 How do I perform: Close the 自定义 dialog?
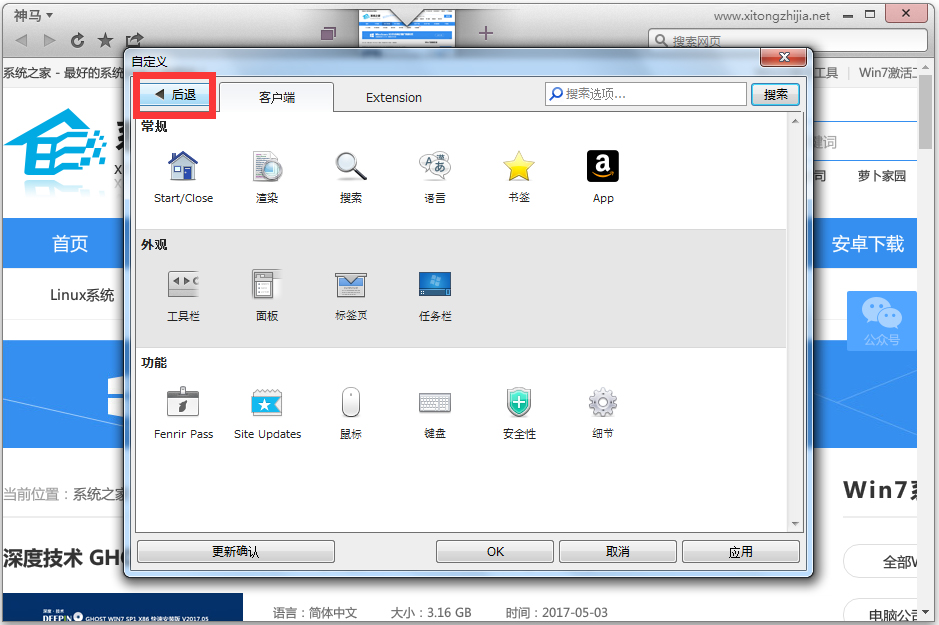pyautogui.click(x=784, y=57)
